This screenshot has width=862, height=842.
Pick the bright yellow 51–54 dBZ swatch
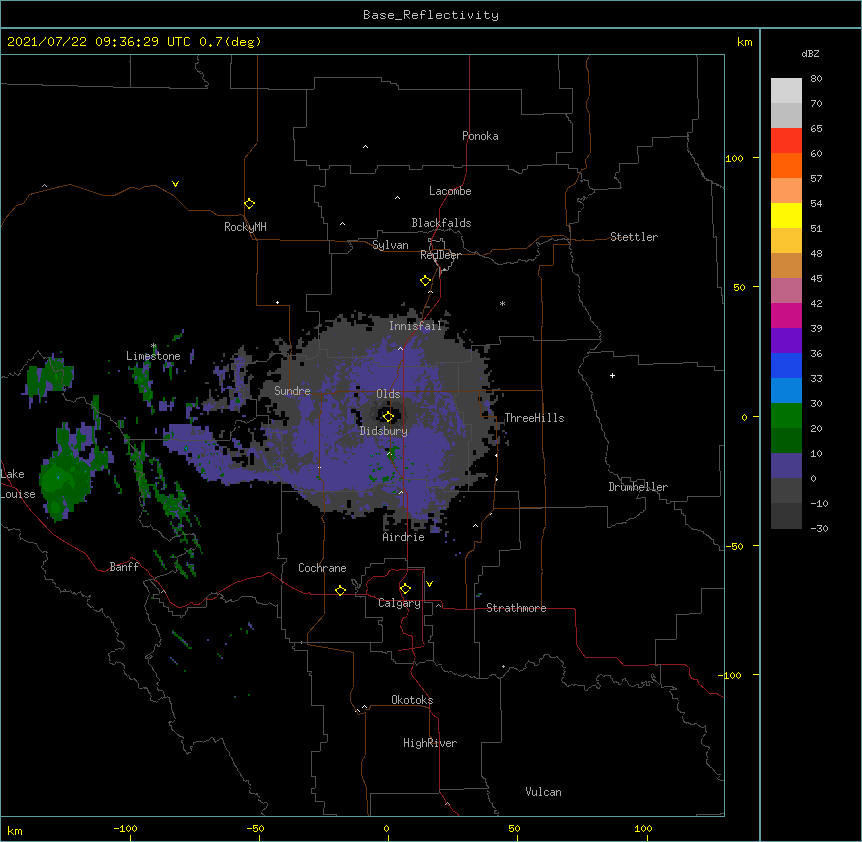(786, 216)
